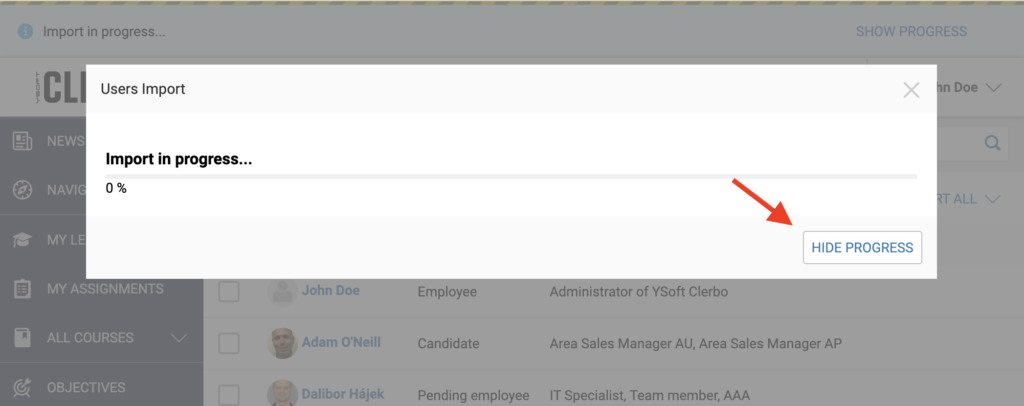
Task: Click the Show Progress link
Action: coord(911,31)
